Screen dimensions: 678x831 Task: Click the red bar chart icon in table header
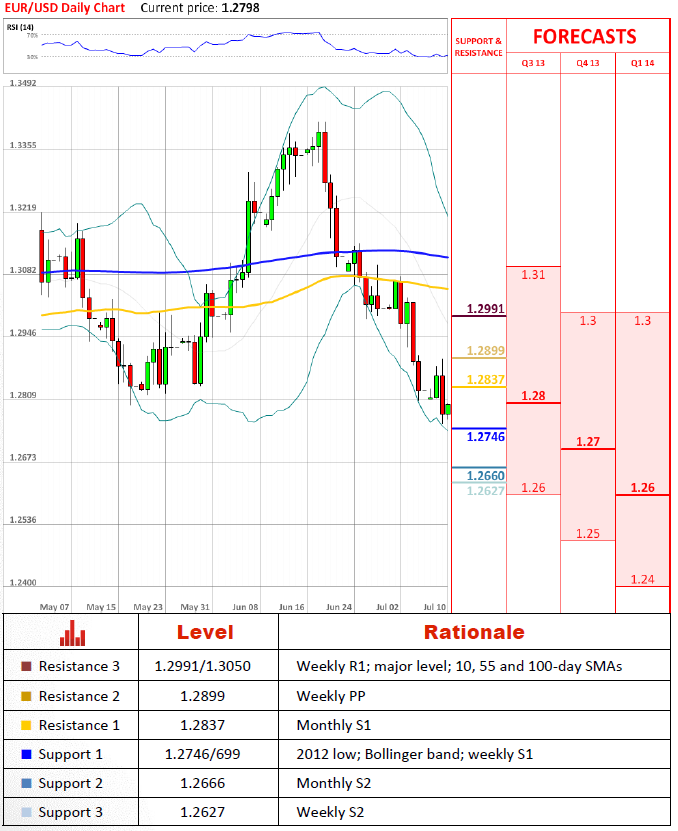click(x=73, y=633)
